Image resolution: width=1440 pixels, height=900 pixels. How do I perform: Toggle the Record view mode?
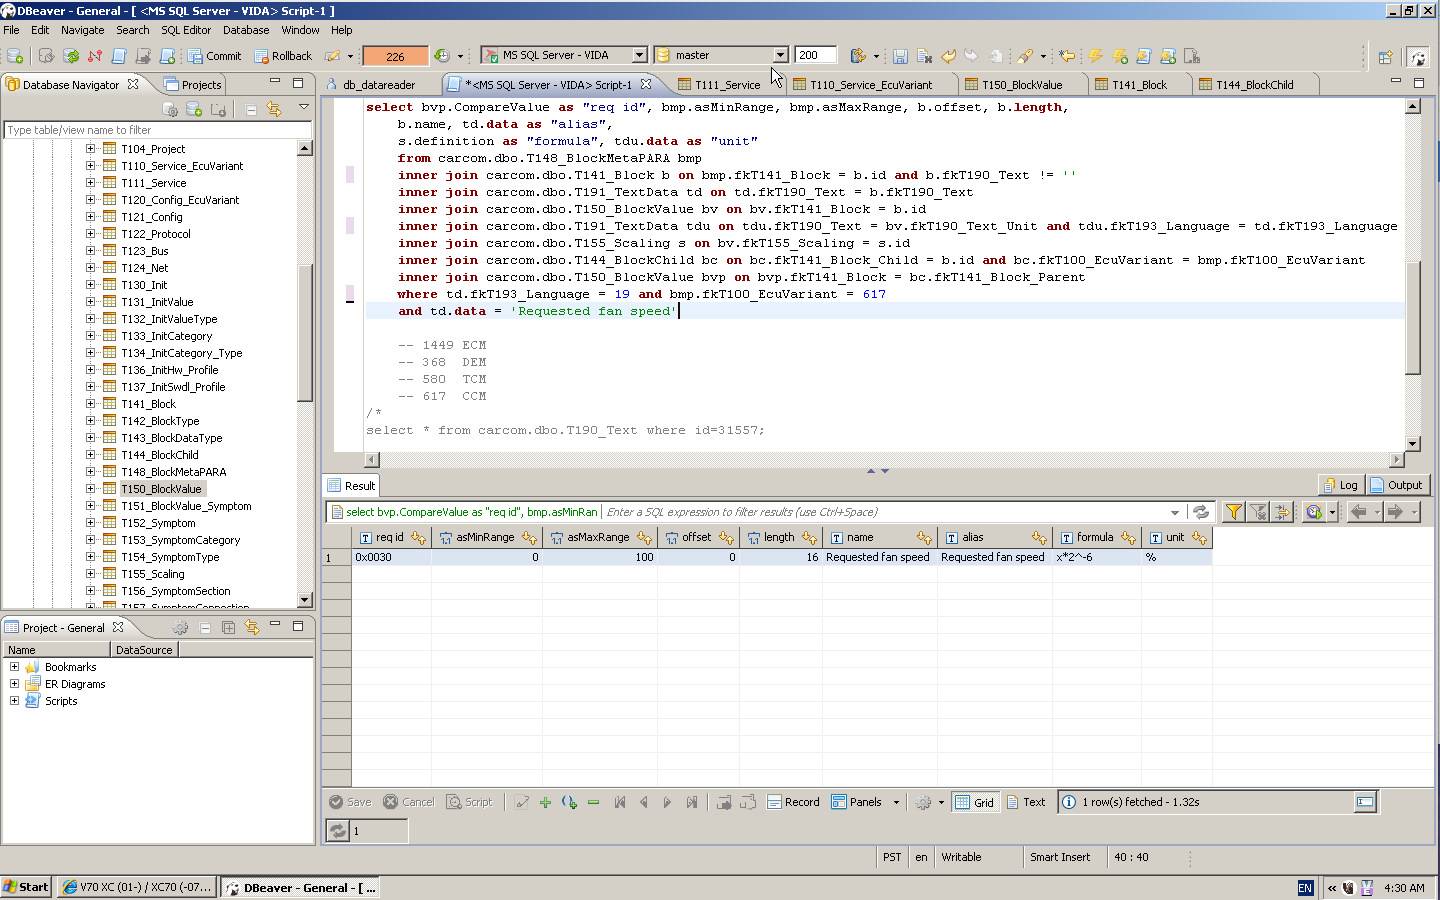click(793, 802)
